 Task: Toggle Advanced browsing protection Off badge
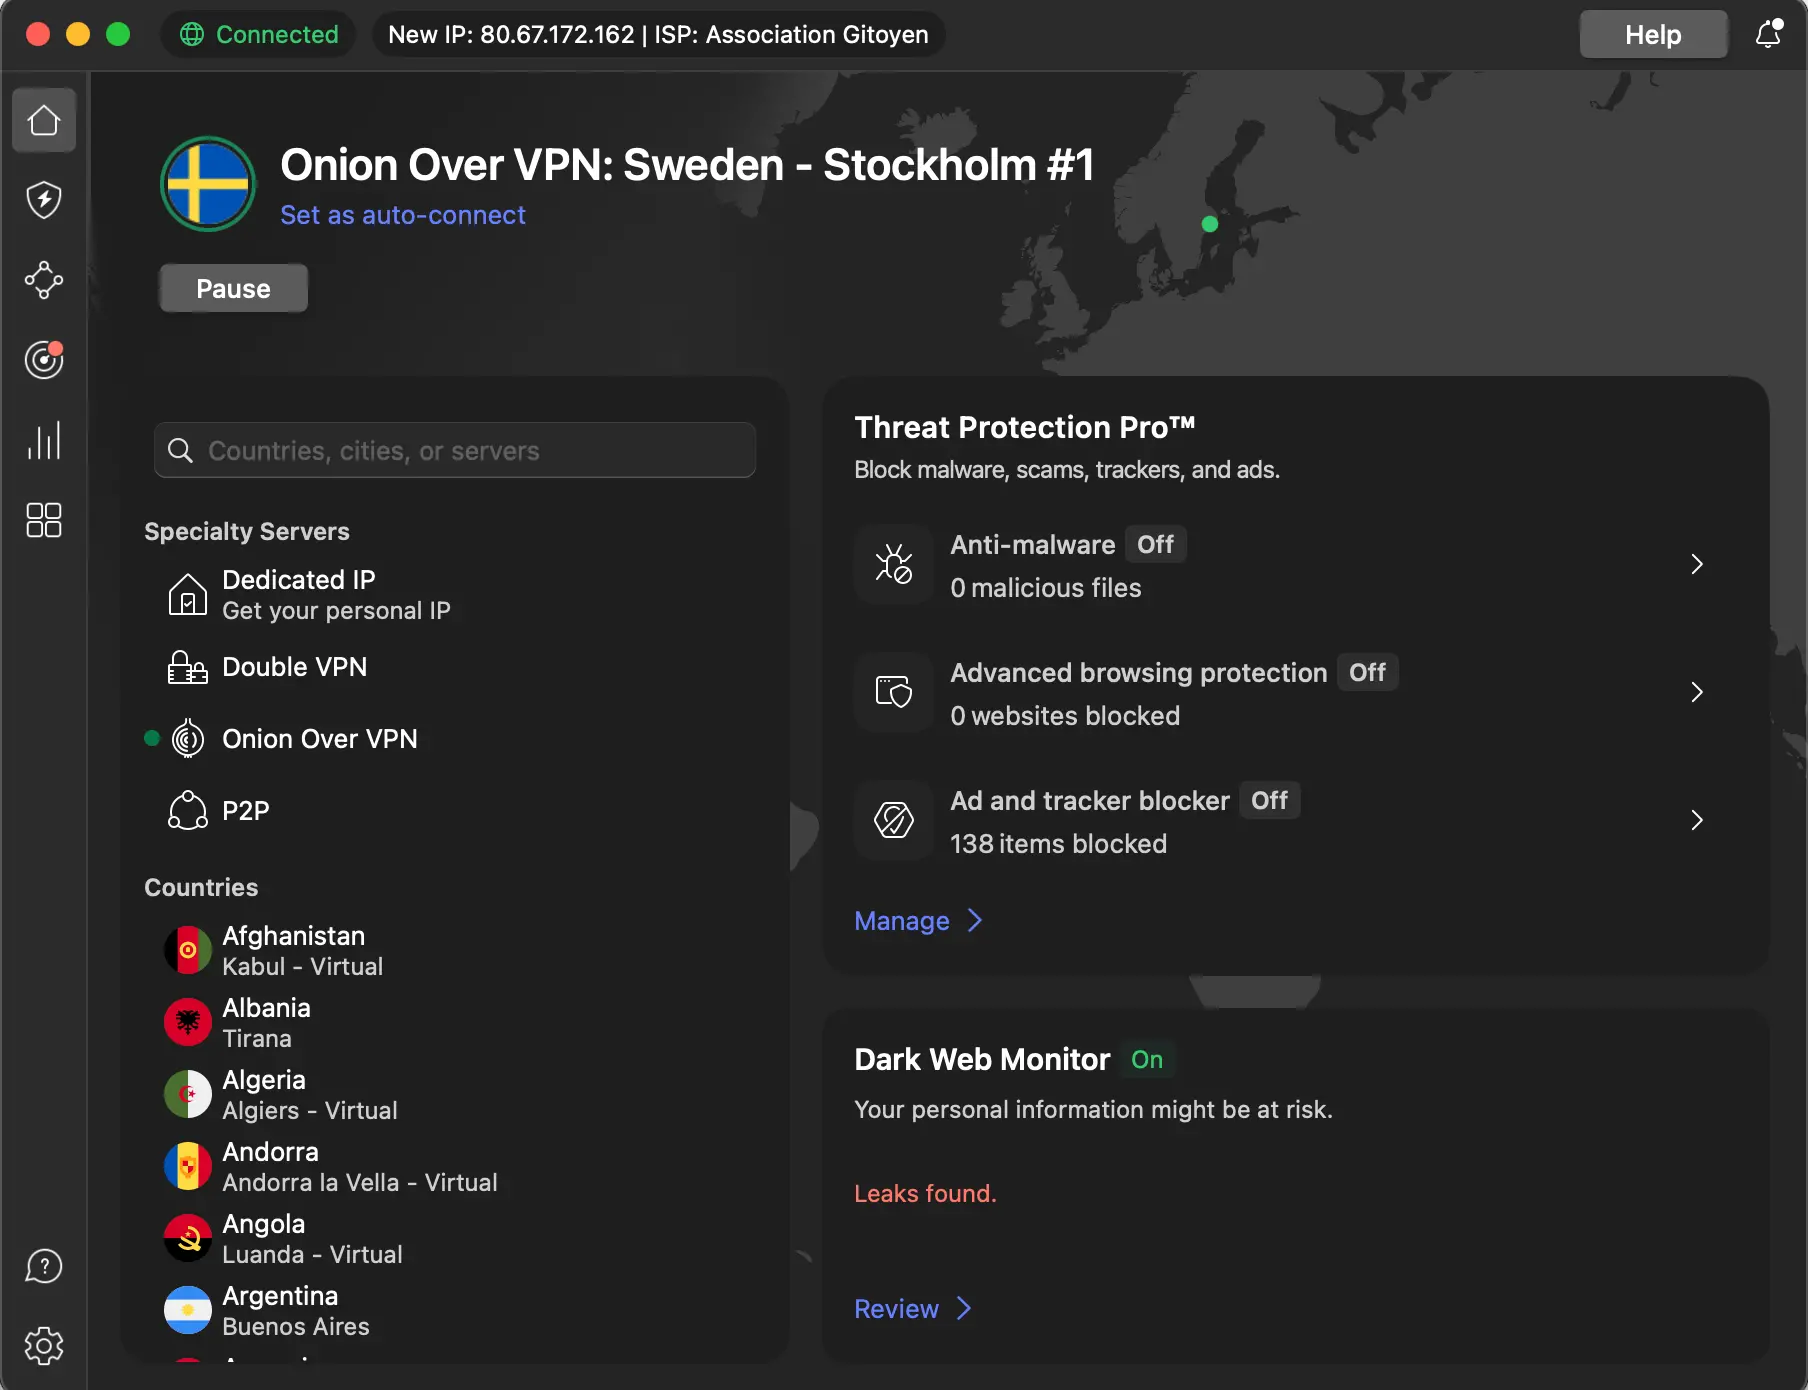[x=1366, y=673]
